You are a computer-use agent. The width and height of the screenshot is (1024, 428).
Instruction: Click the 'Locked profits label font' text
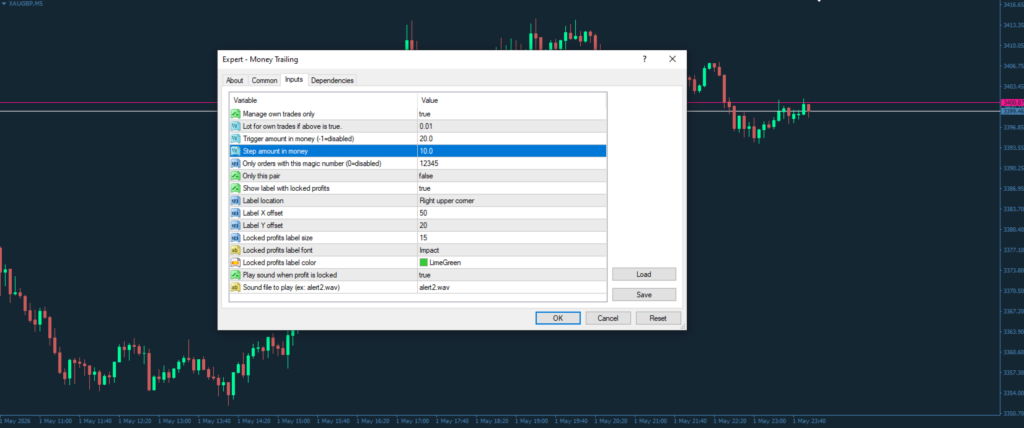click(280, 250)
